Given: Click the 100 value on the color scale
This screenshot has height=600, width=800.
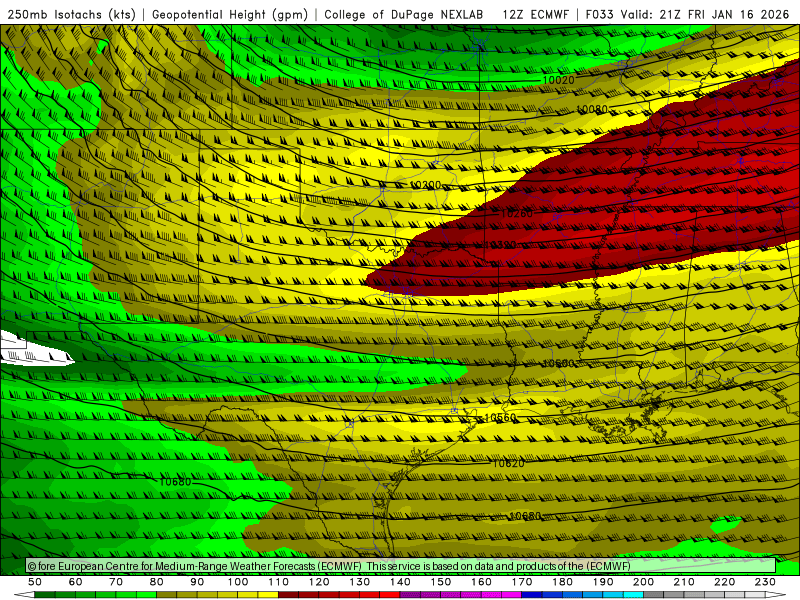Looking at the screenshot, I should coord(238,582).
